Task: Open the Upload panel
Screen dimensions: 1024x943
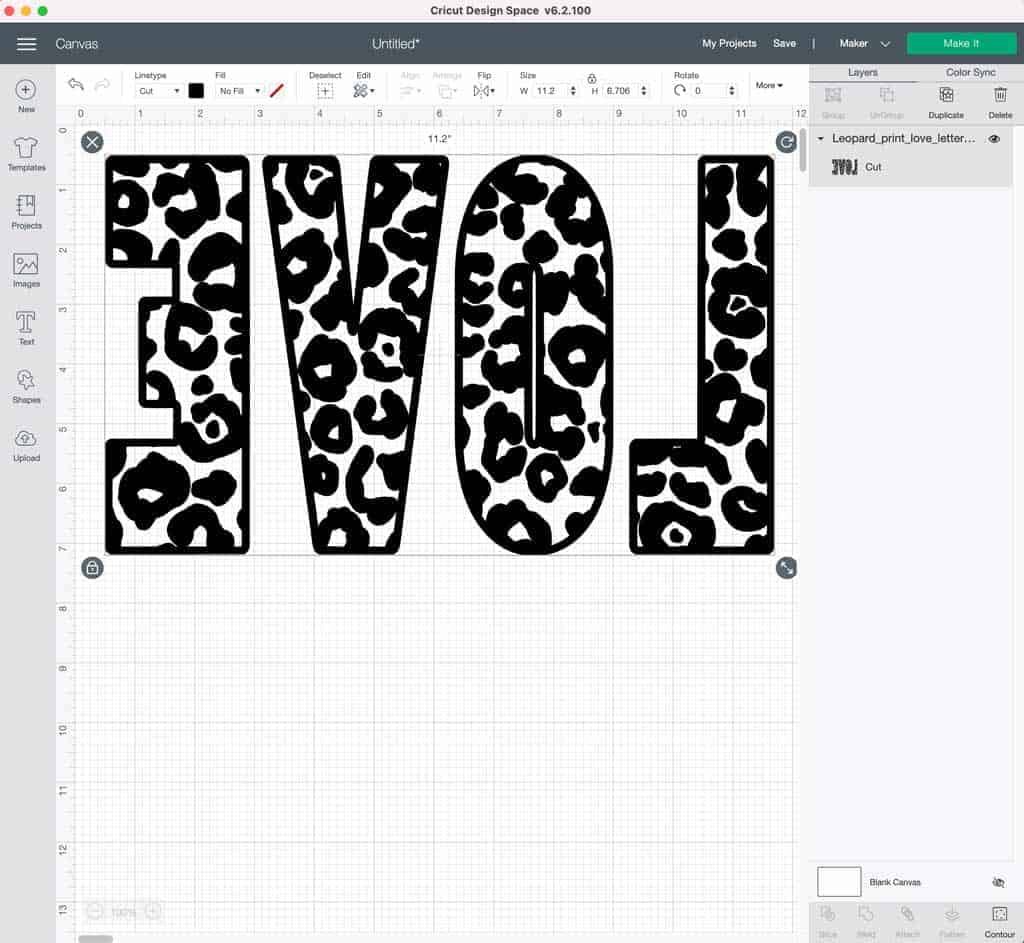Action: coord(26,445)
